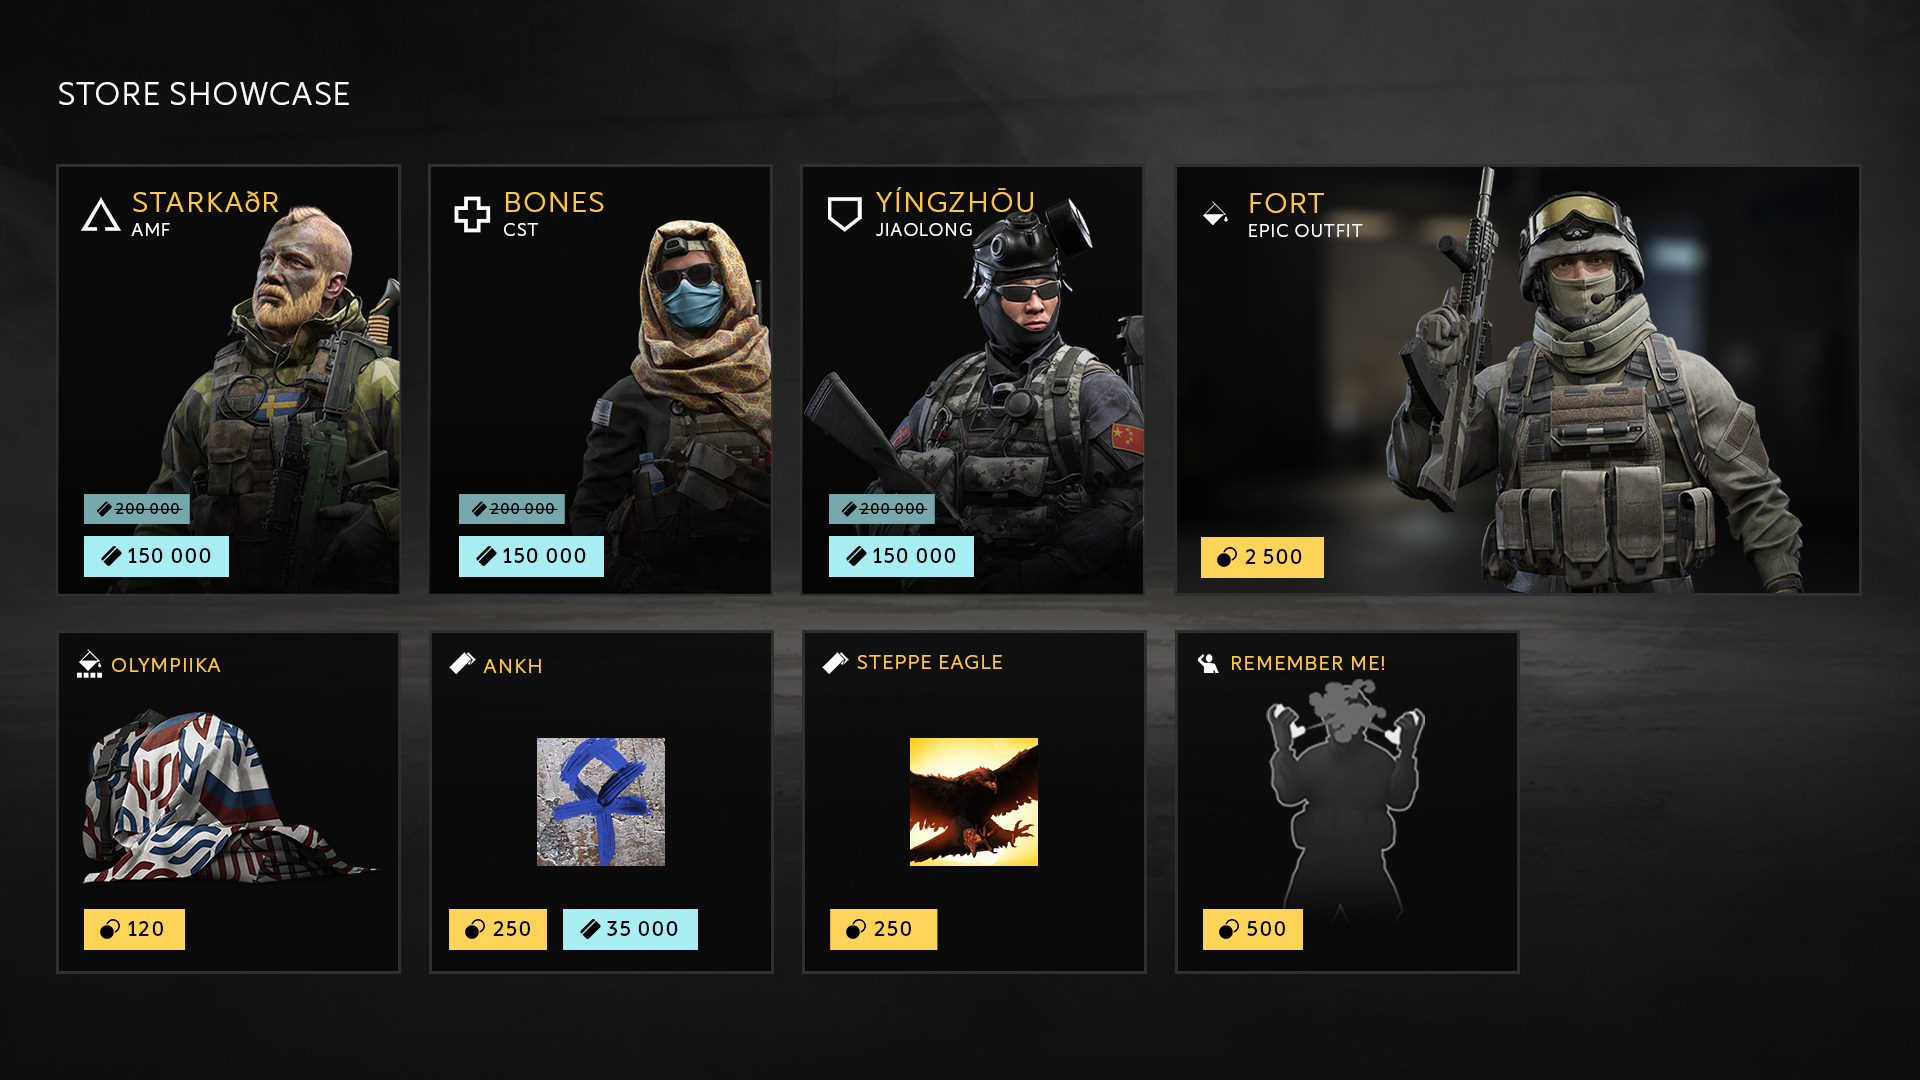1920x1080 pixels.
Task: Buy Yíngzhōu for 150 000 credits
Action: tap(901, 556)
